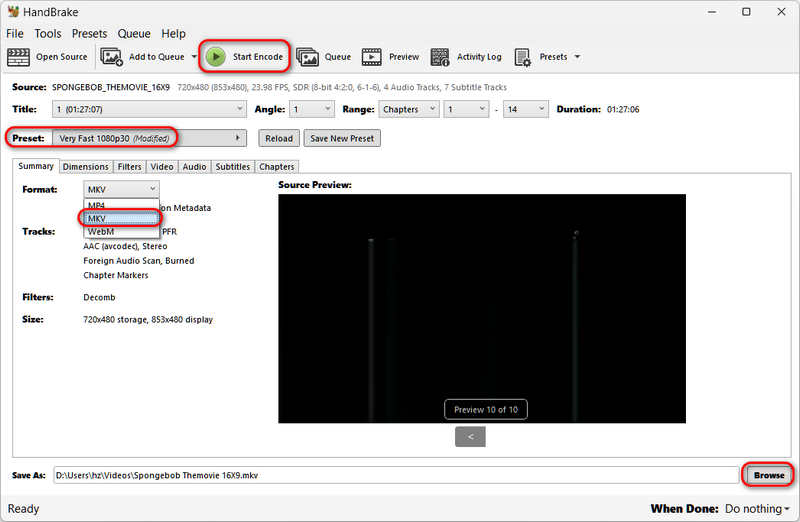Image resolution: width=800 pixels, height=522 pixels.
Task: Switch to the Video tab
Action: (x=162, y=167)
